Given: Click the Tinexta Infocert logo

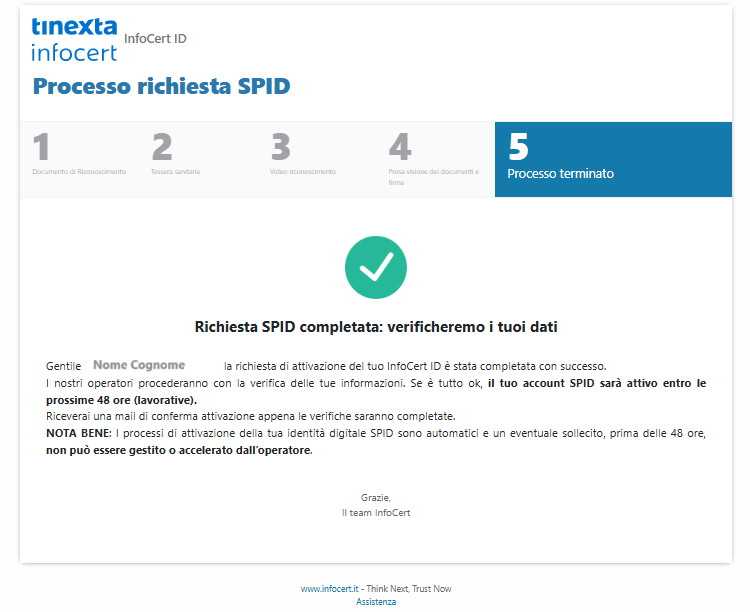Looking at the screenshot, I should (74, 39).
